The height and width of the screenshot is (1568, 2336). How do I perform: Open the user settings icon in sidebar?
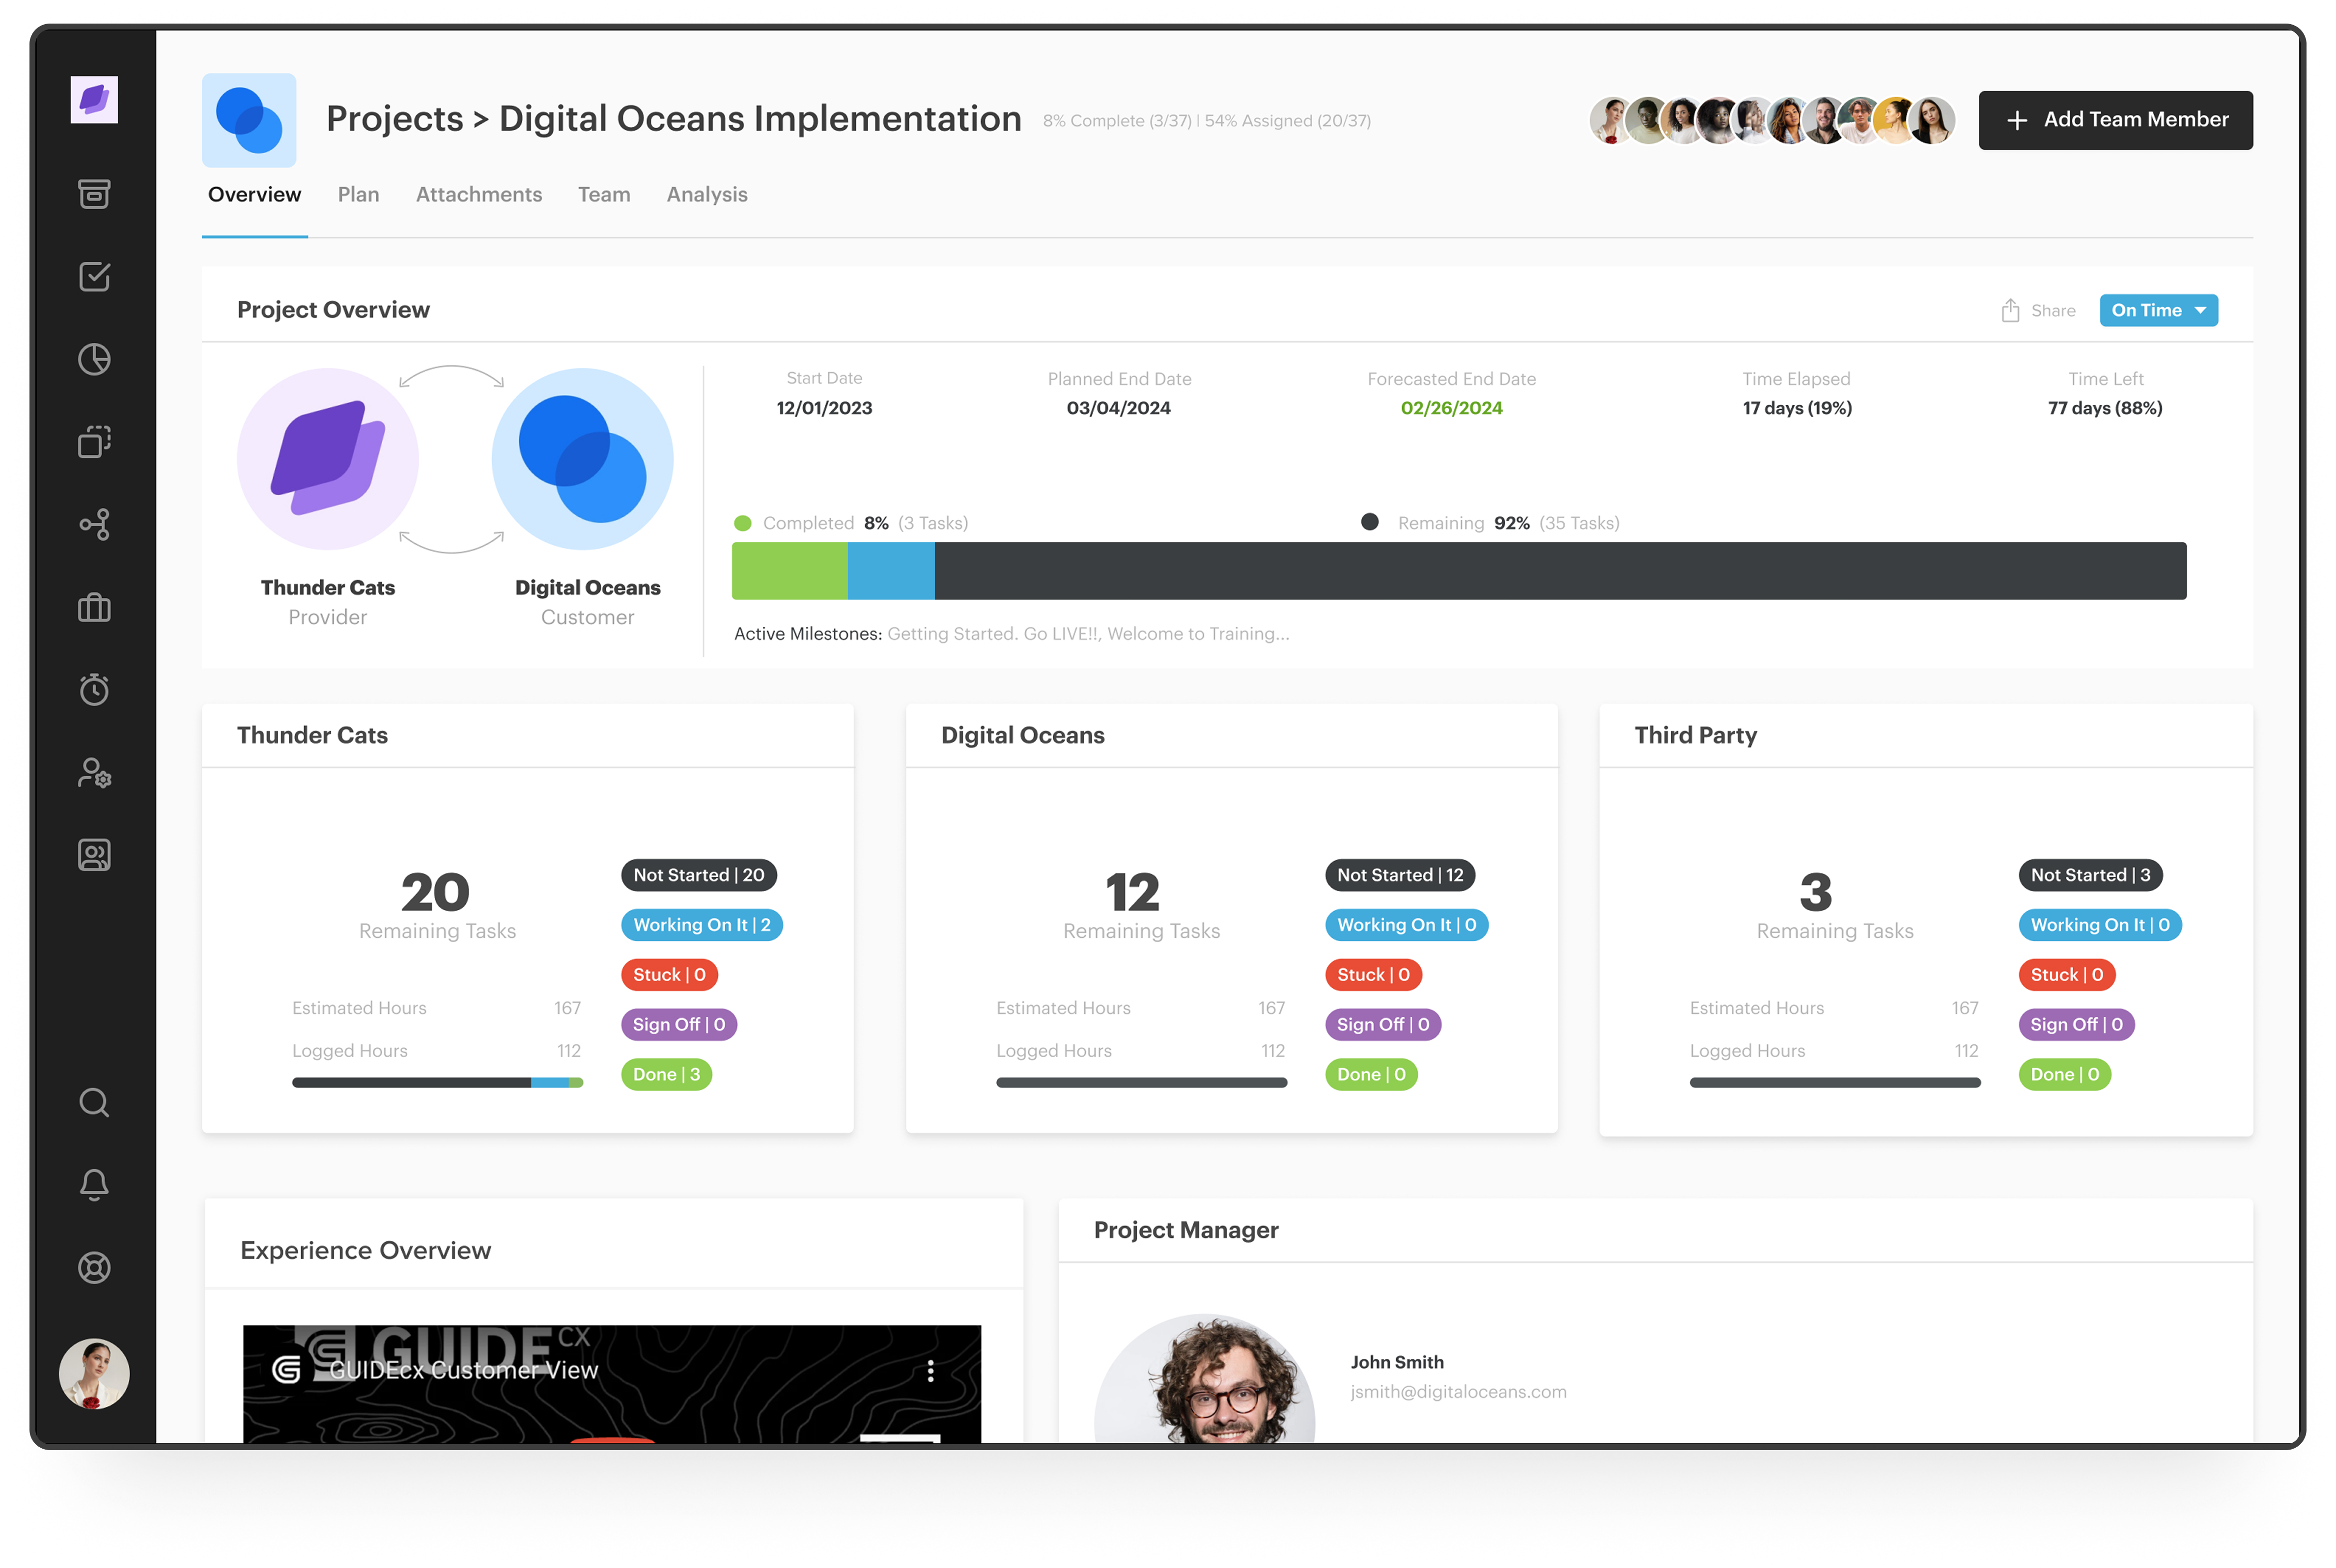click(x=94, y=773)
